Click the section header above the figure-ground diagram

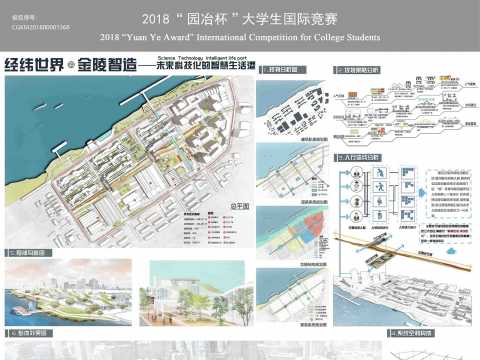[283, 70]
